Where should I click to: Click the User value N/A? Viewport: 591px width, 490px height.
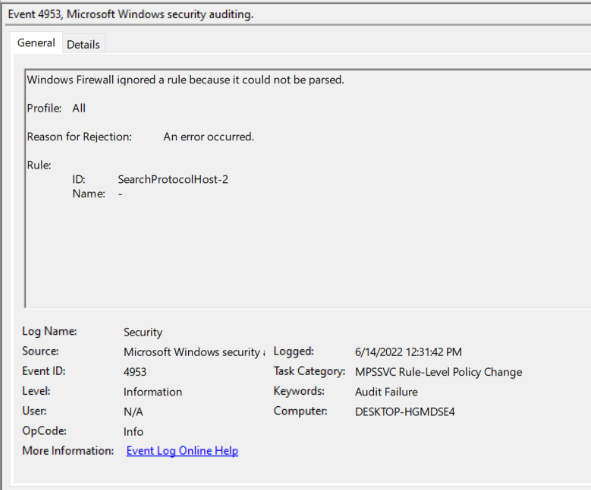(133, 412)
